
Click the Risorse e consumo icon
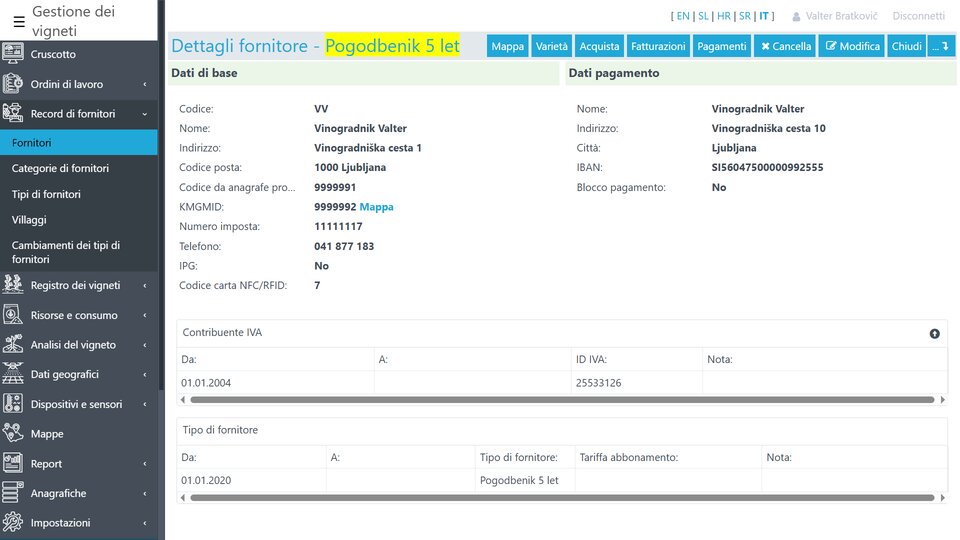(13, 315)
